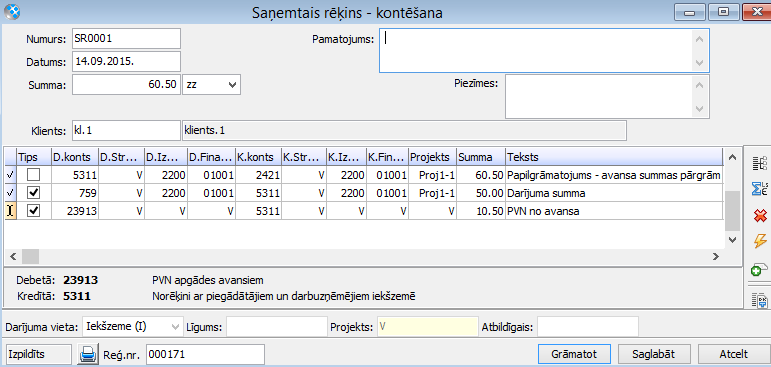Click the Projekts column header
Viewport: 771px width, 367px height.
click(x=432, y=157)
